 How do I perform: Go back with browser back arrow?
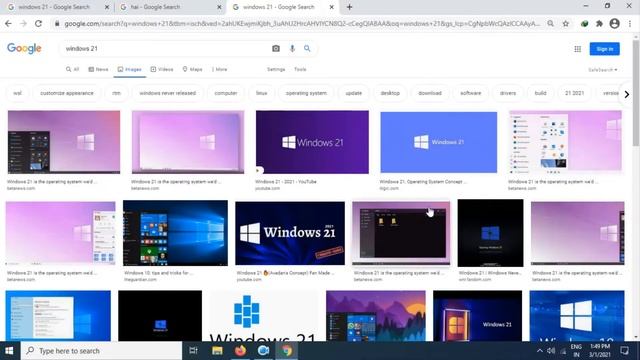point(8,24)
